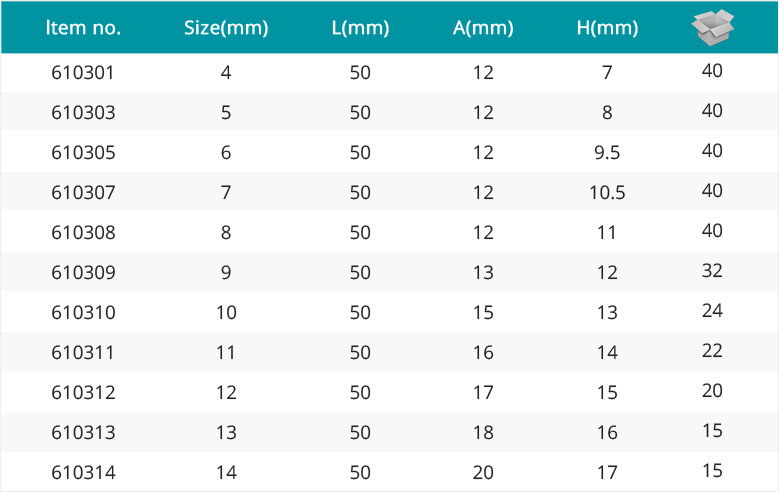This screenshot has width=779, height=492.
Task: Select item number 610311
Action: [x=83, y=352]
